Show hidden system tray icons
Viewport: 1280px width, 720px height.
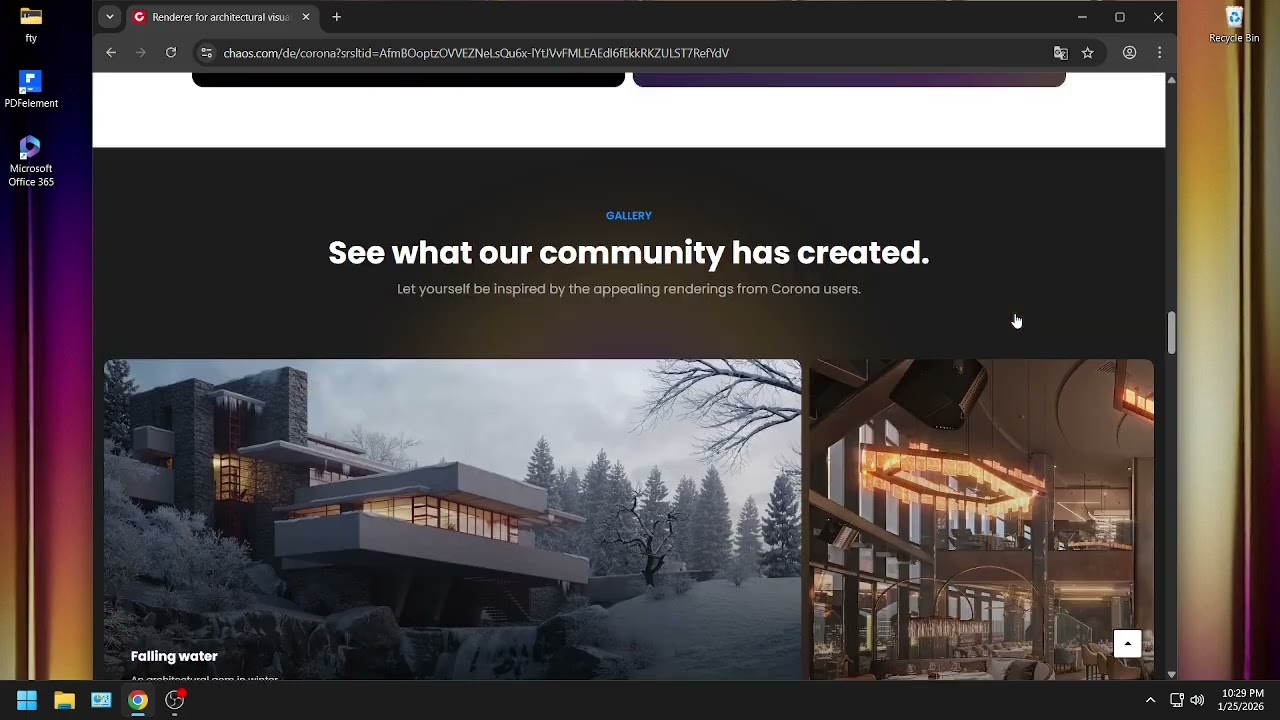click(1150, 700)
